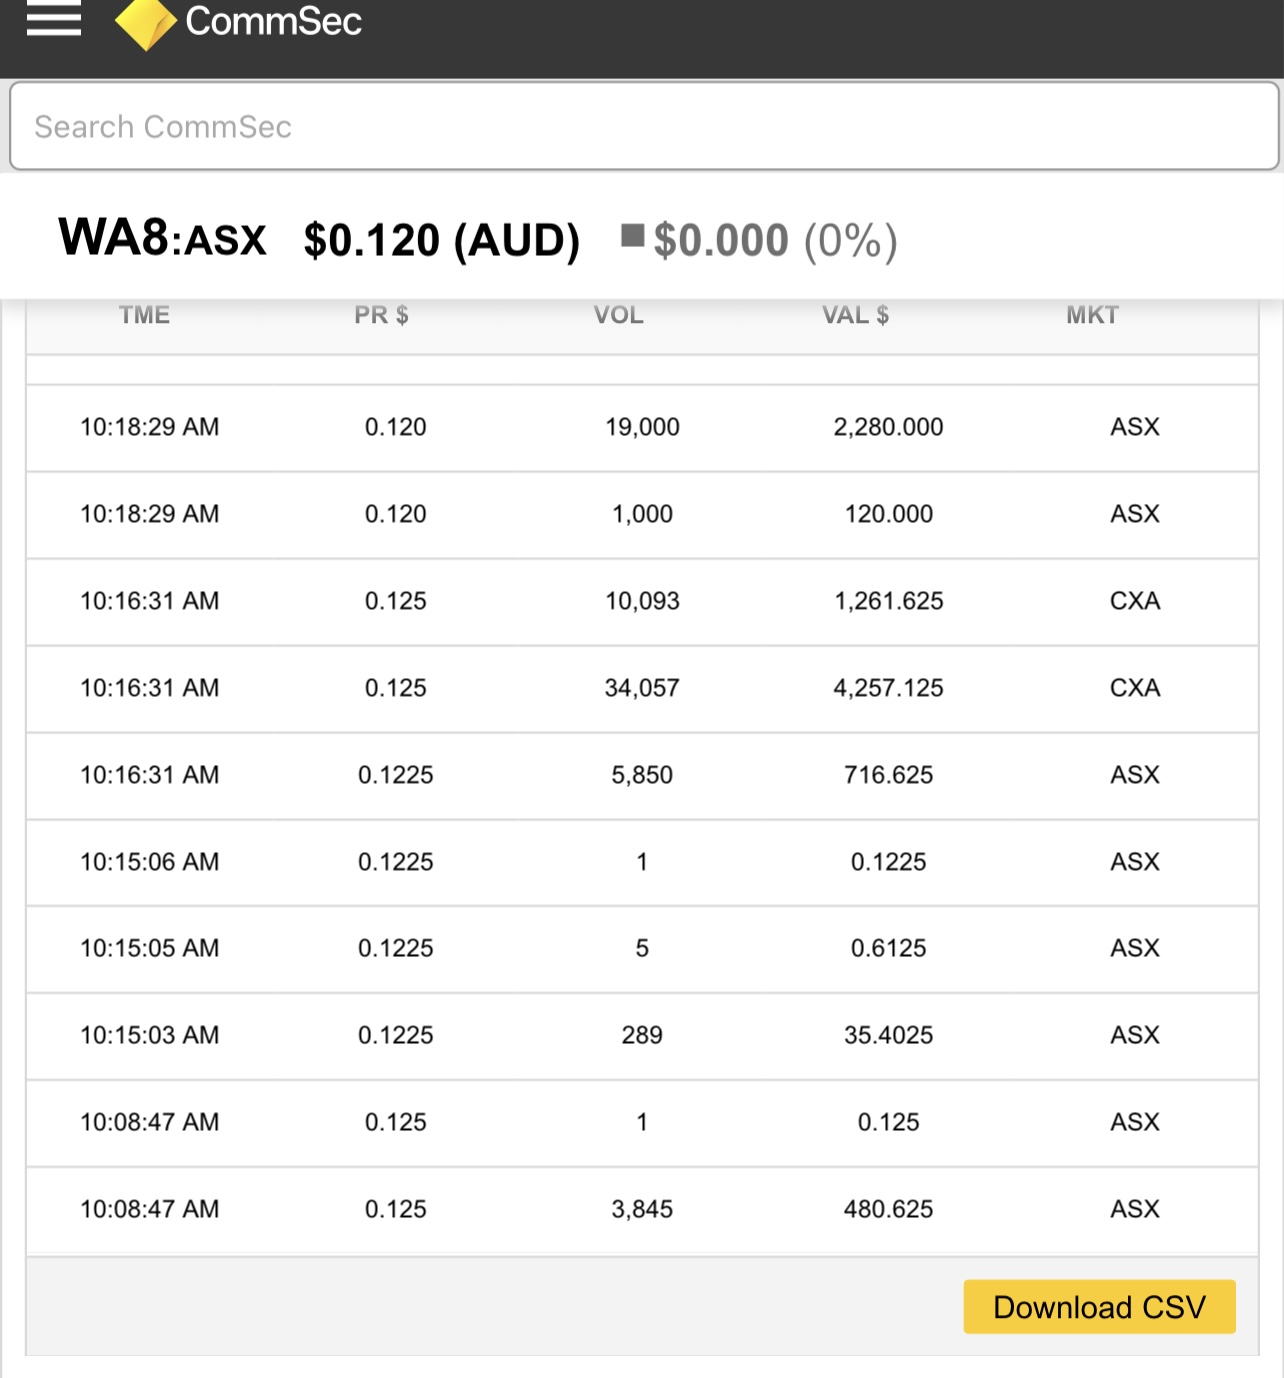
Task: Click the CommSec brand name text
Action: pos(273,21)
